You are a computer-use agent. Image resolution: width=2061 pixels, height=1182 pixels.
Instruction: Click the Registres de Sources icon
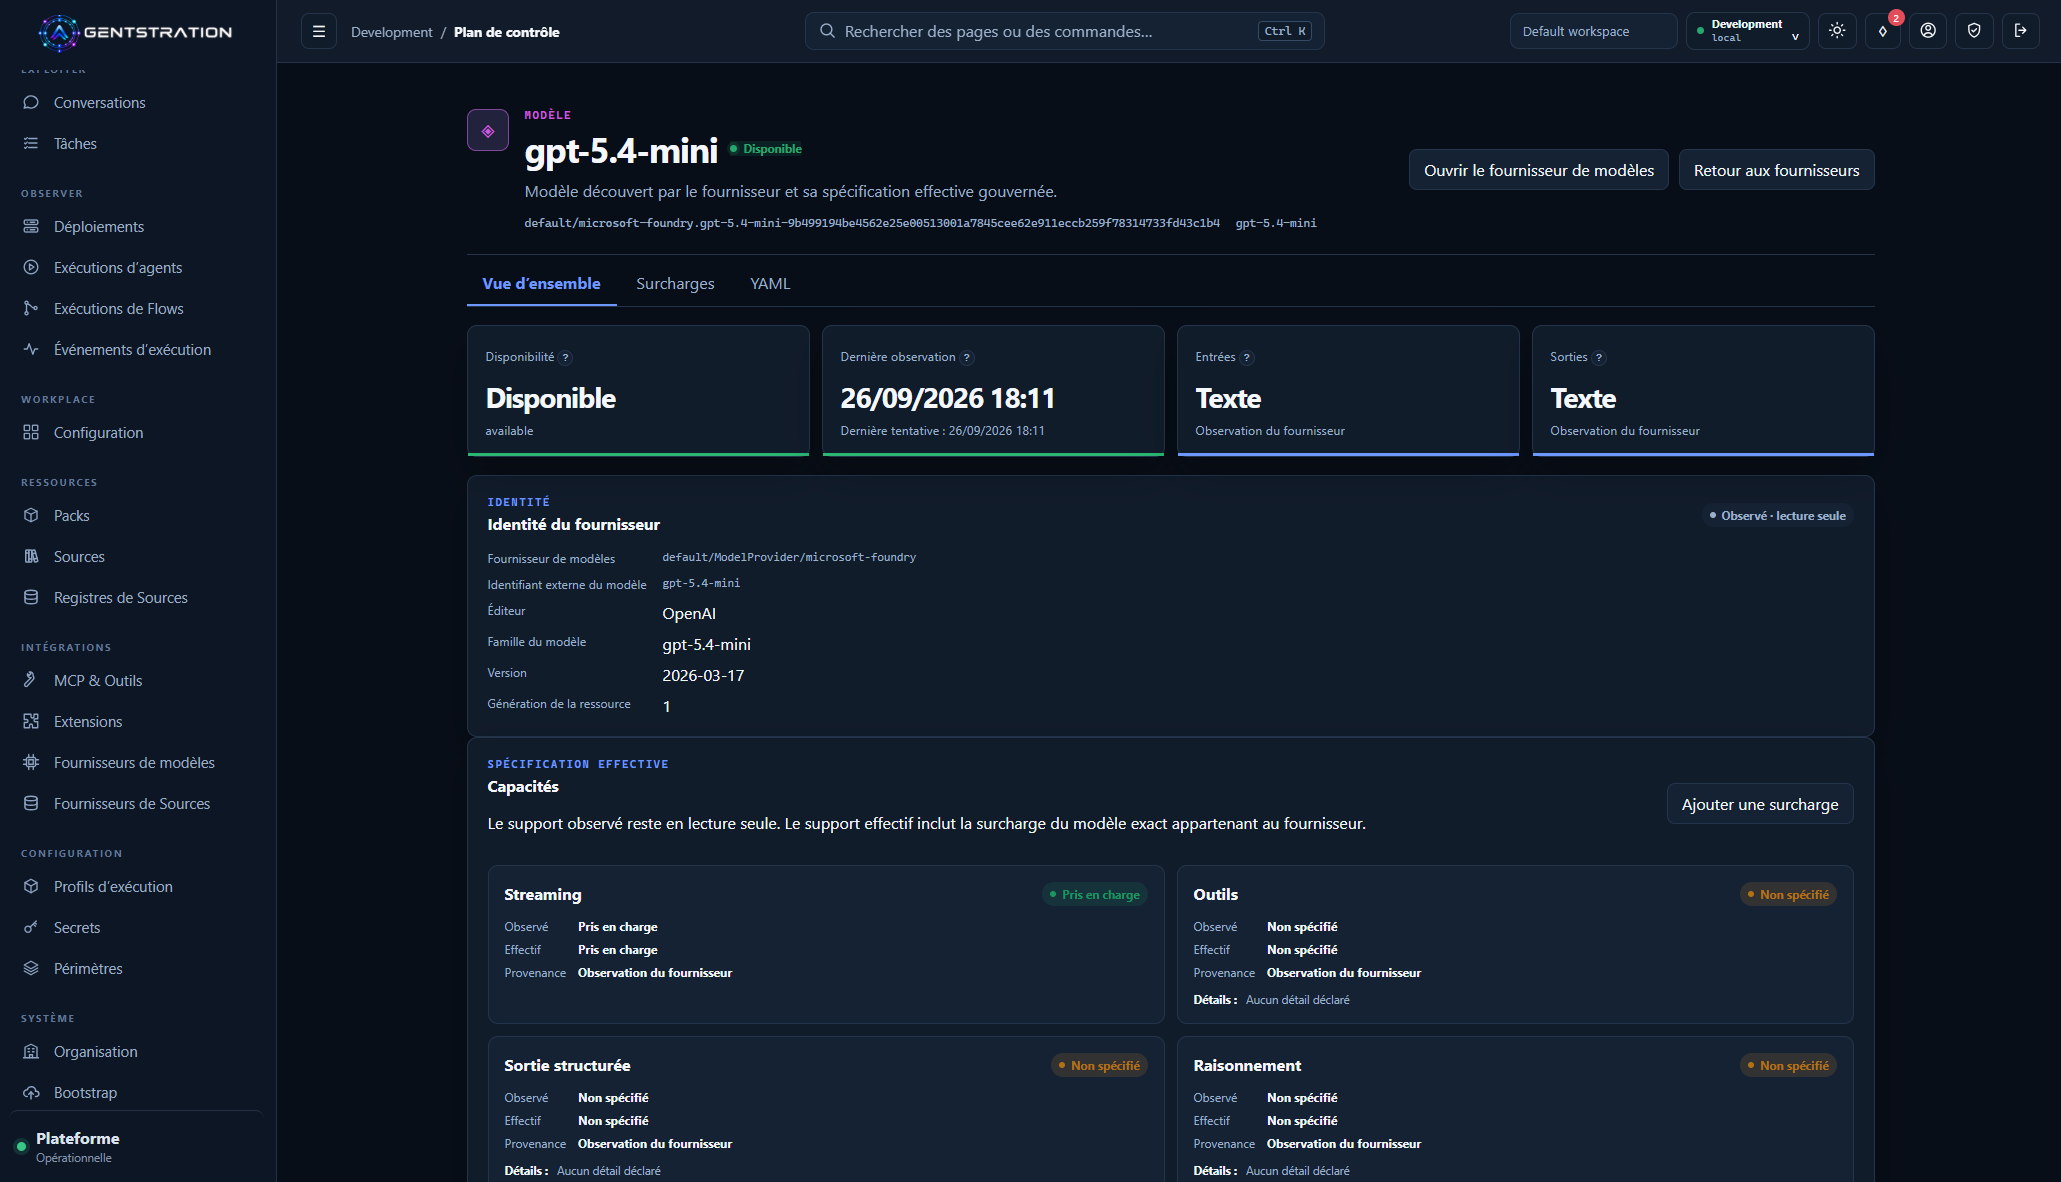tap(31, 598)
